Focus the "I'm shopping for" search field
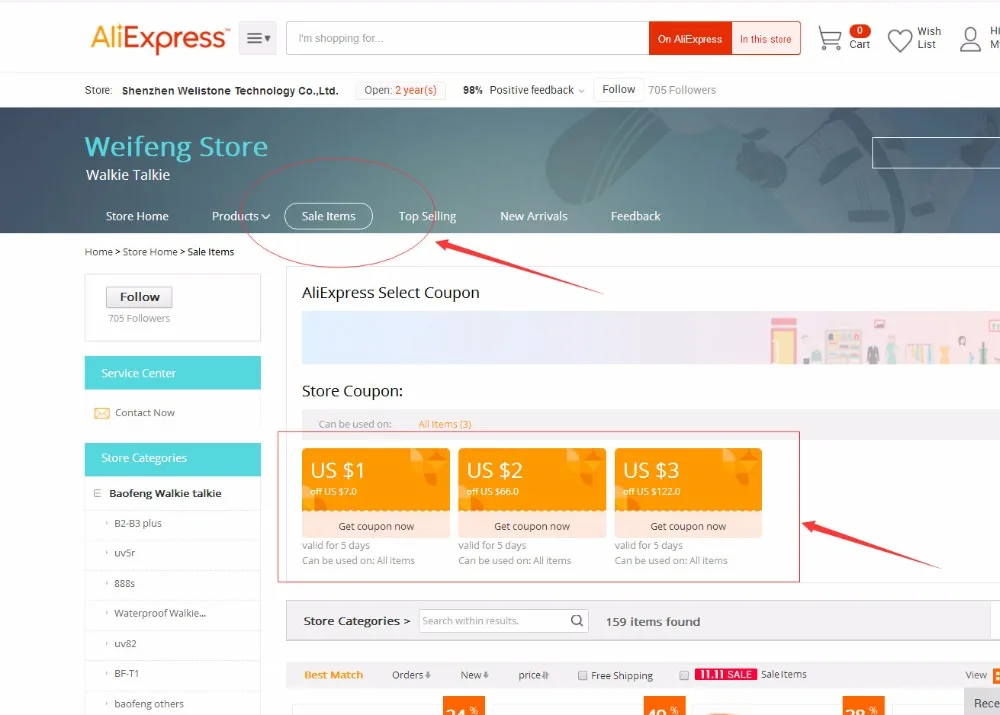The height and width of the screenshot is (715, 1000). (467, 38)
